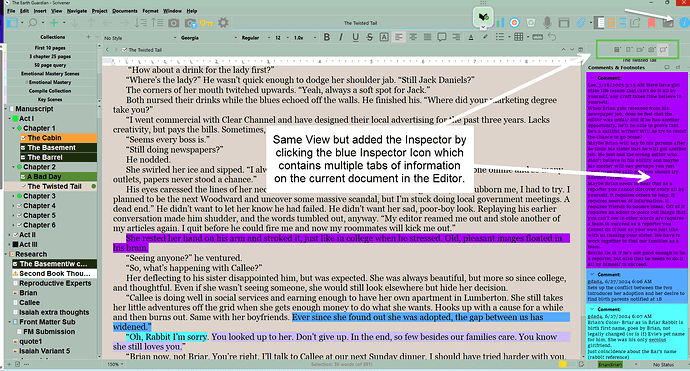The width and height of the screenshot is (690, 371).
Task: Click the blue Inspector info icon
Action: pos(683,22)
